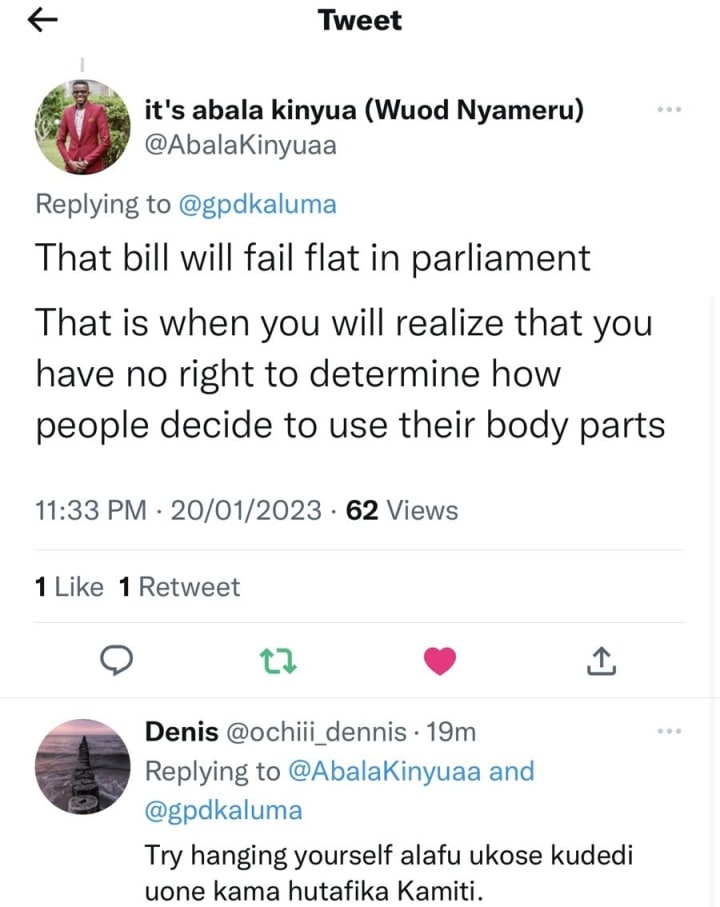The width and height of the screenshot is (720, 907).
Task: Select the @AbalaKinyuaa handle below the name
Action: [240, 145]
